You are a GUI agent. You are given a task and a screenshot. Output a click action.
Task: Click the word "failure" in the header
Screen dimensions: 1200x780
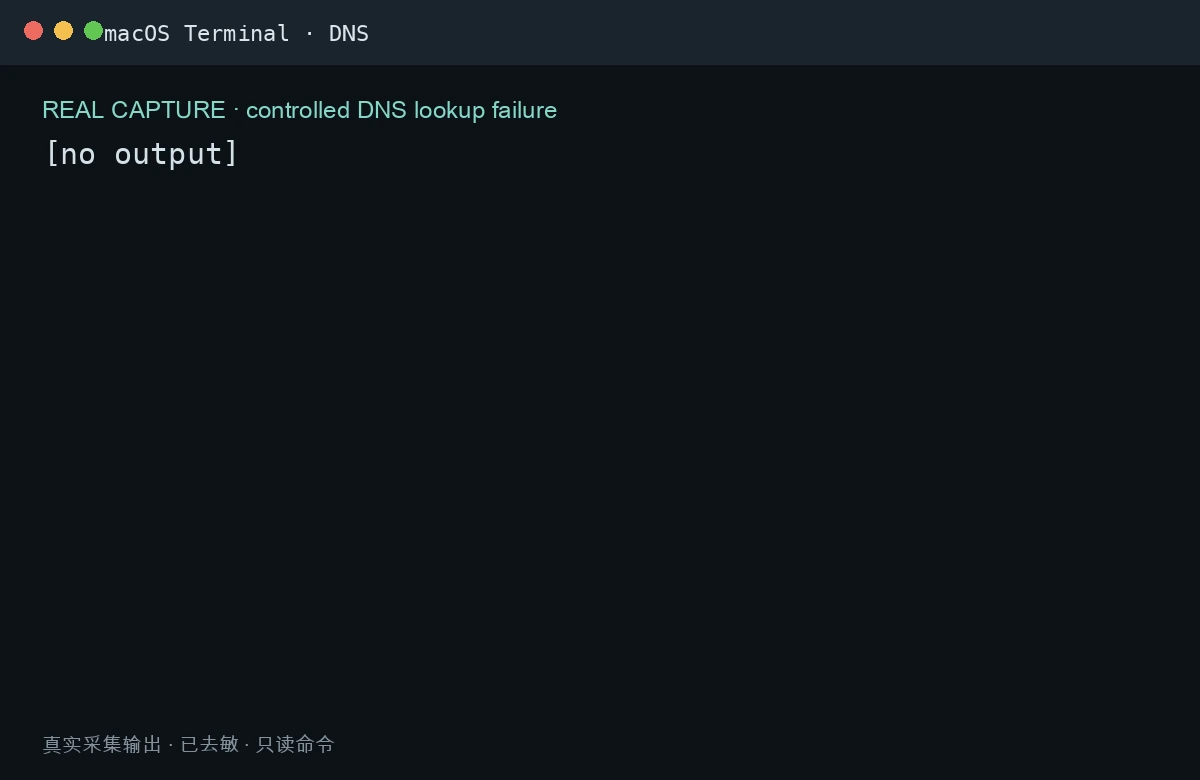coord(524,110)
